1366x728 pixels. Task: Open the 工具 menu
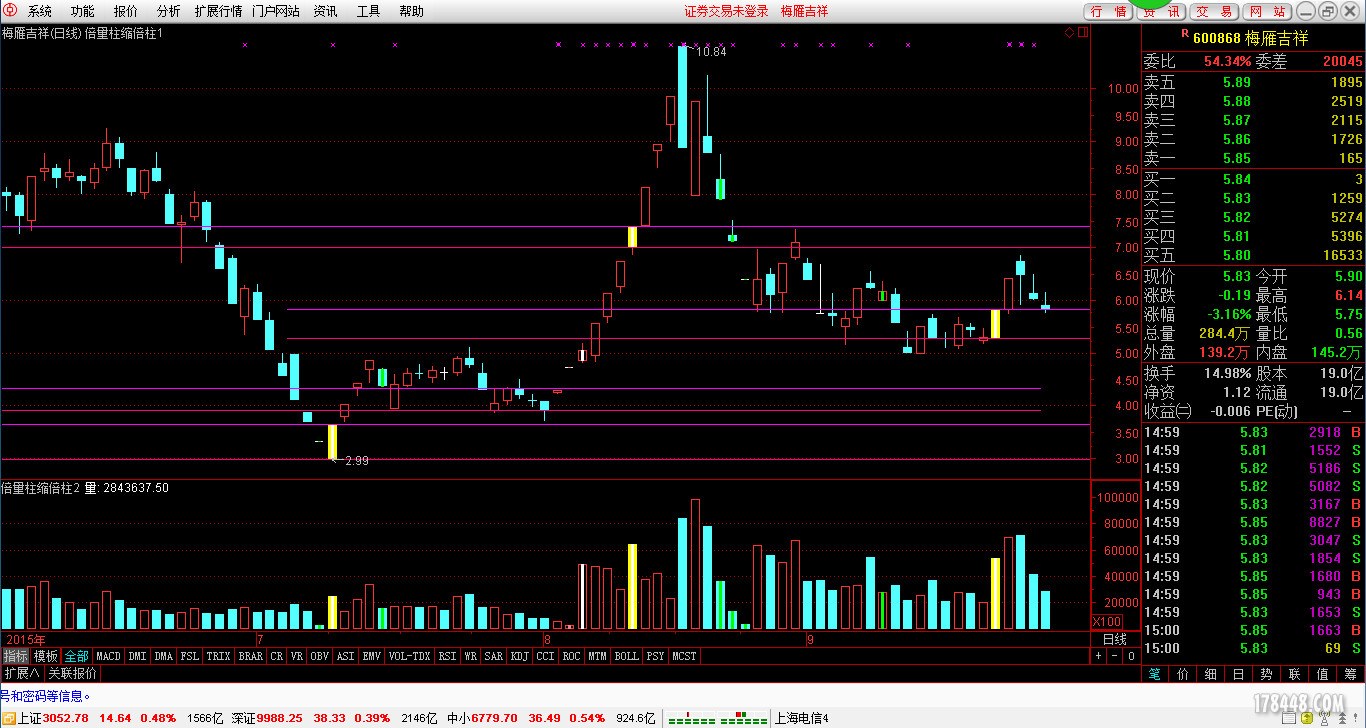(x=368, y=11)
